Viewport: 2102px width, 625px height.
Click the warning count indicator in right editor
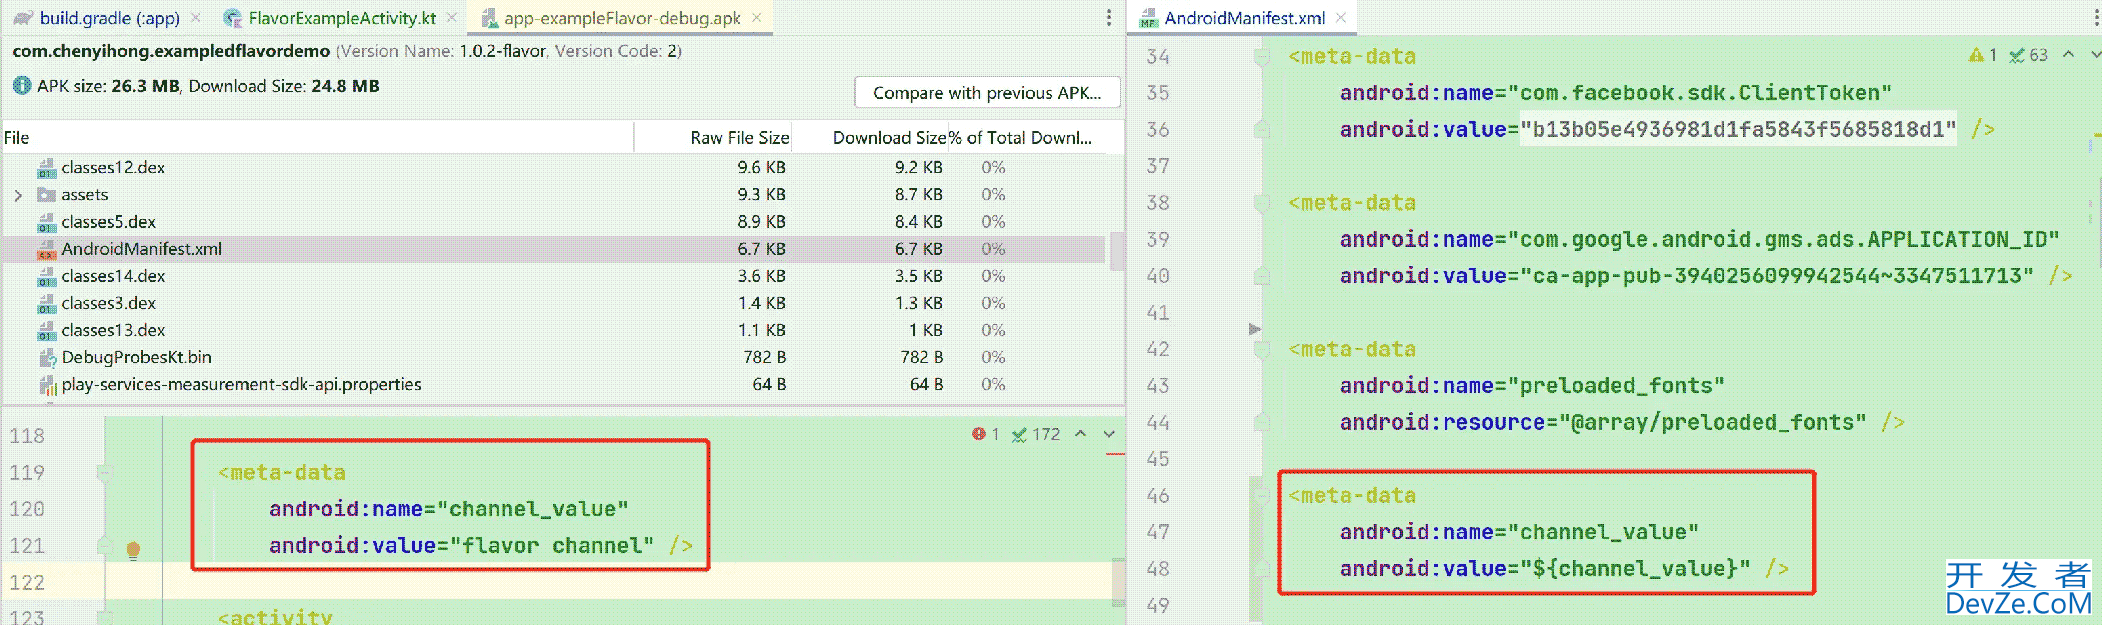click(x=1982, y=55)
